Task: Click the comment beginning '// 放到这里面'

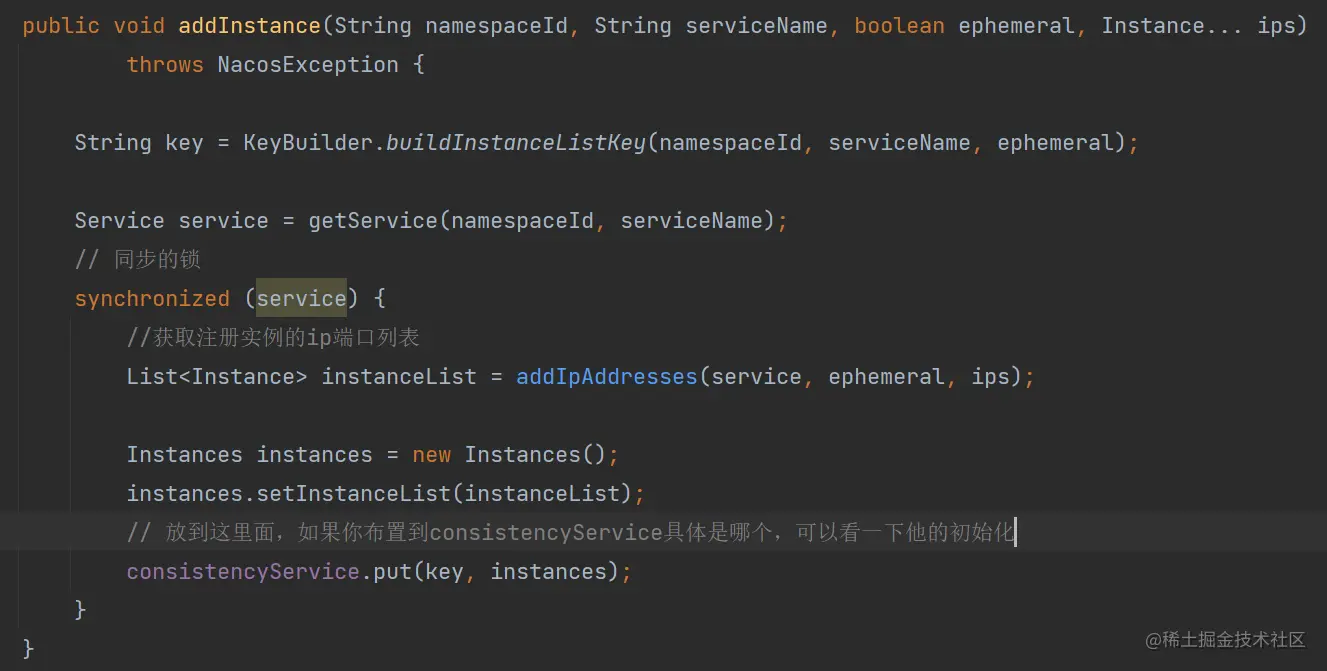Action: pos(571,533)
